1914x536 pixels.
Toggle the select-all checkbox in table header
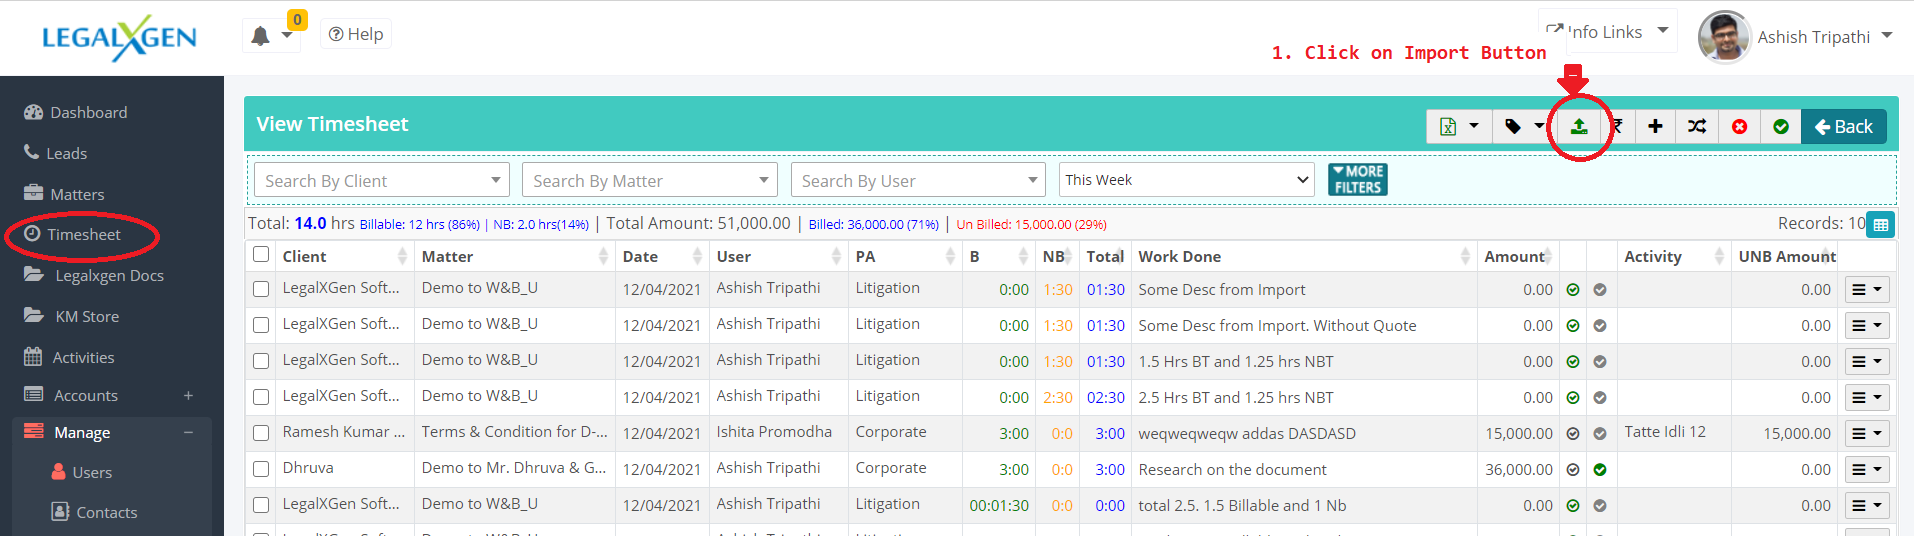pyautogui.click(x=261, y=255)
